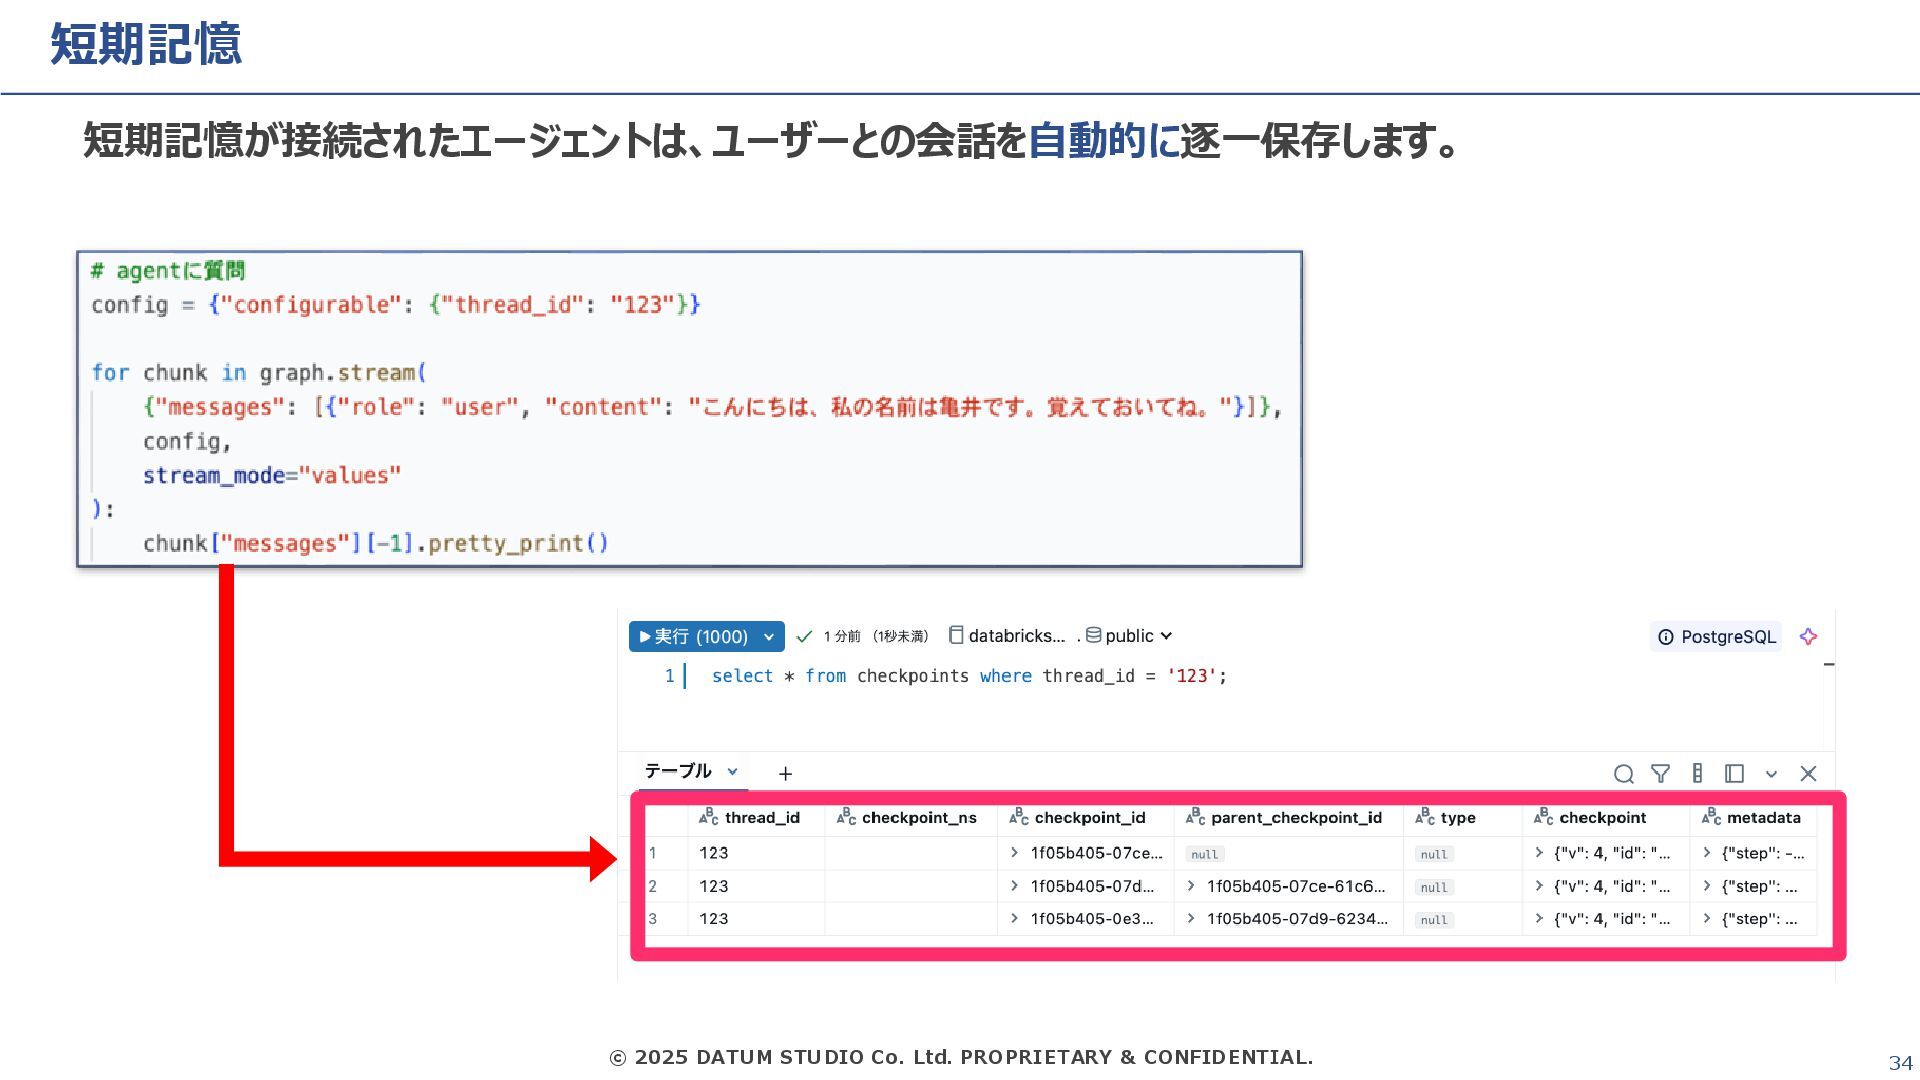Open the run button dropdown arrow
Image resolution: width=1920 pixels, height=1080 pixels.
coord(769,637)
